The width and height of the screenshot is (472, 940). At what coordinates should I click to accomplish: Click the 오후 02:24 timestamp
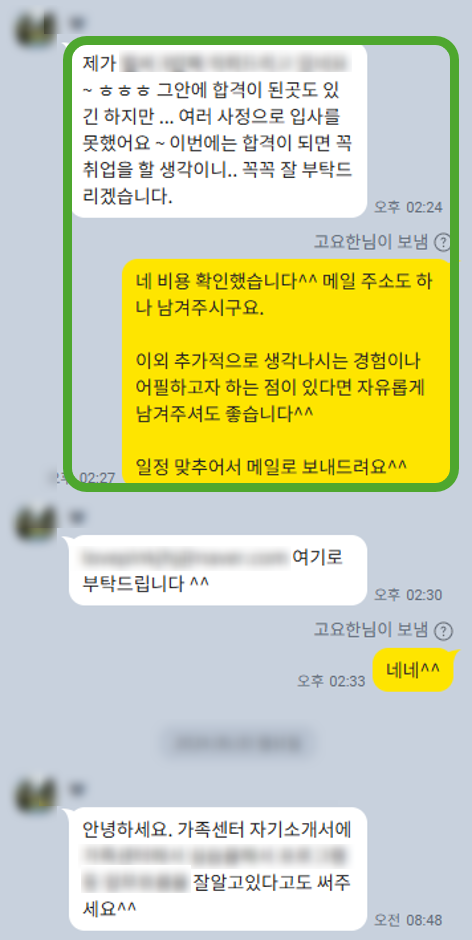(x=408, y=207)
